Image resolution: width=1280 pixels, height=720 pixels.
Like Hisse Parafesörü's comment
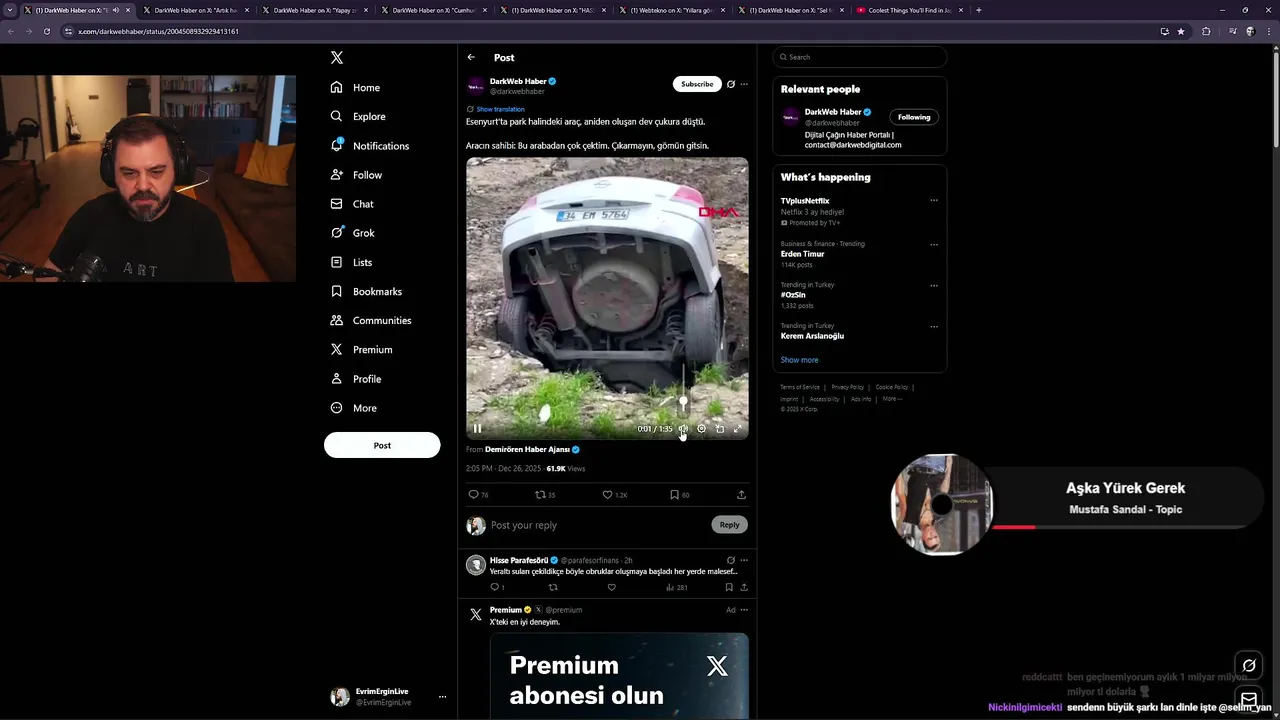612,587
